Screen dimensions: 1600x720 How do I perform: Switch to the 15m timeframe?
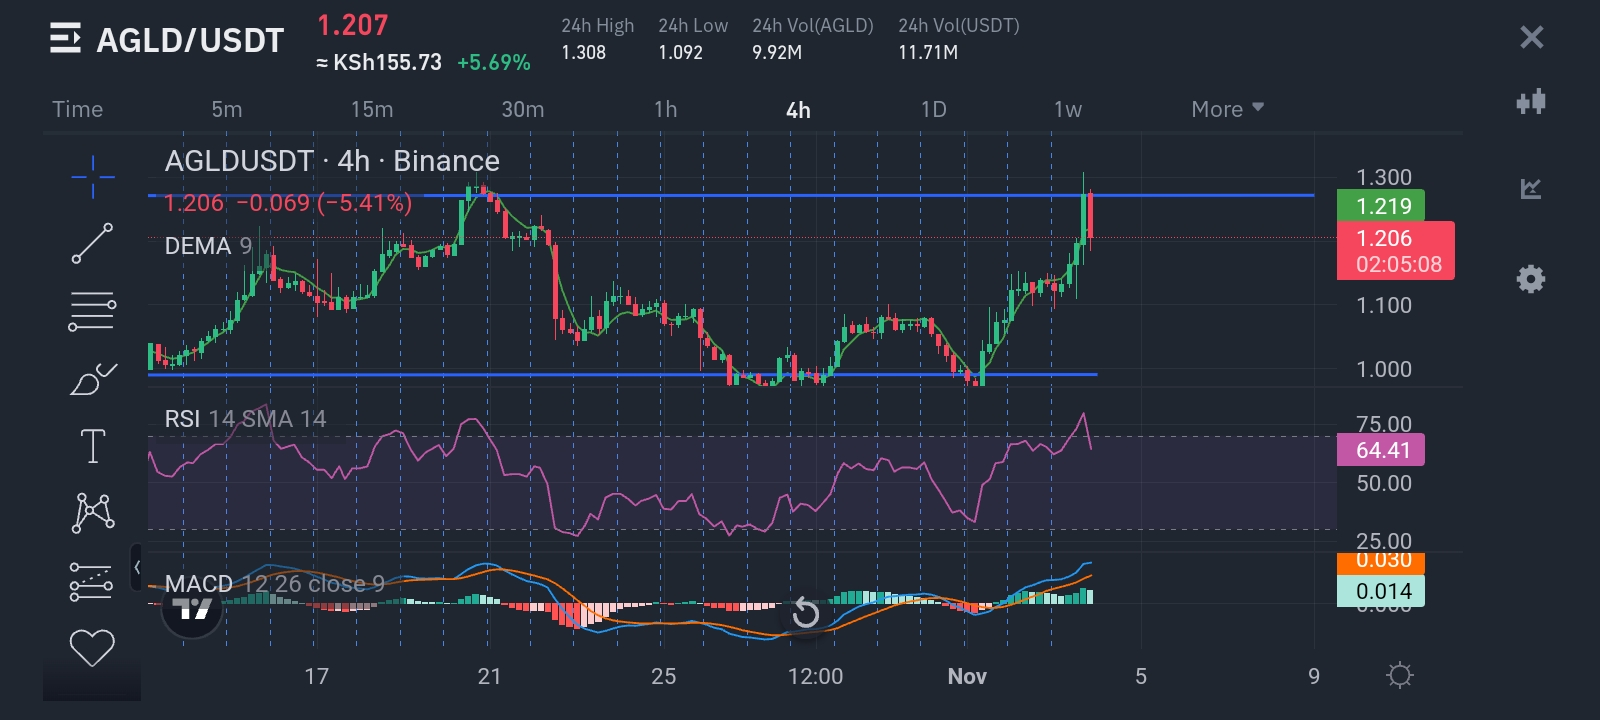click(371, 109)
